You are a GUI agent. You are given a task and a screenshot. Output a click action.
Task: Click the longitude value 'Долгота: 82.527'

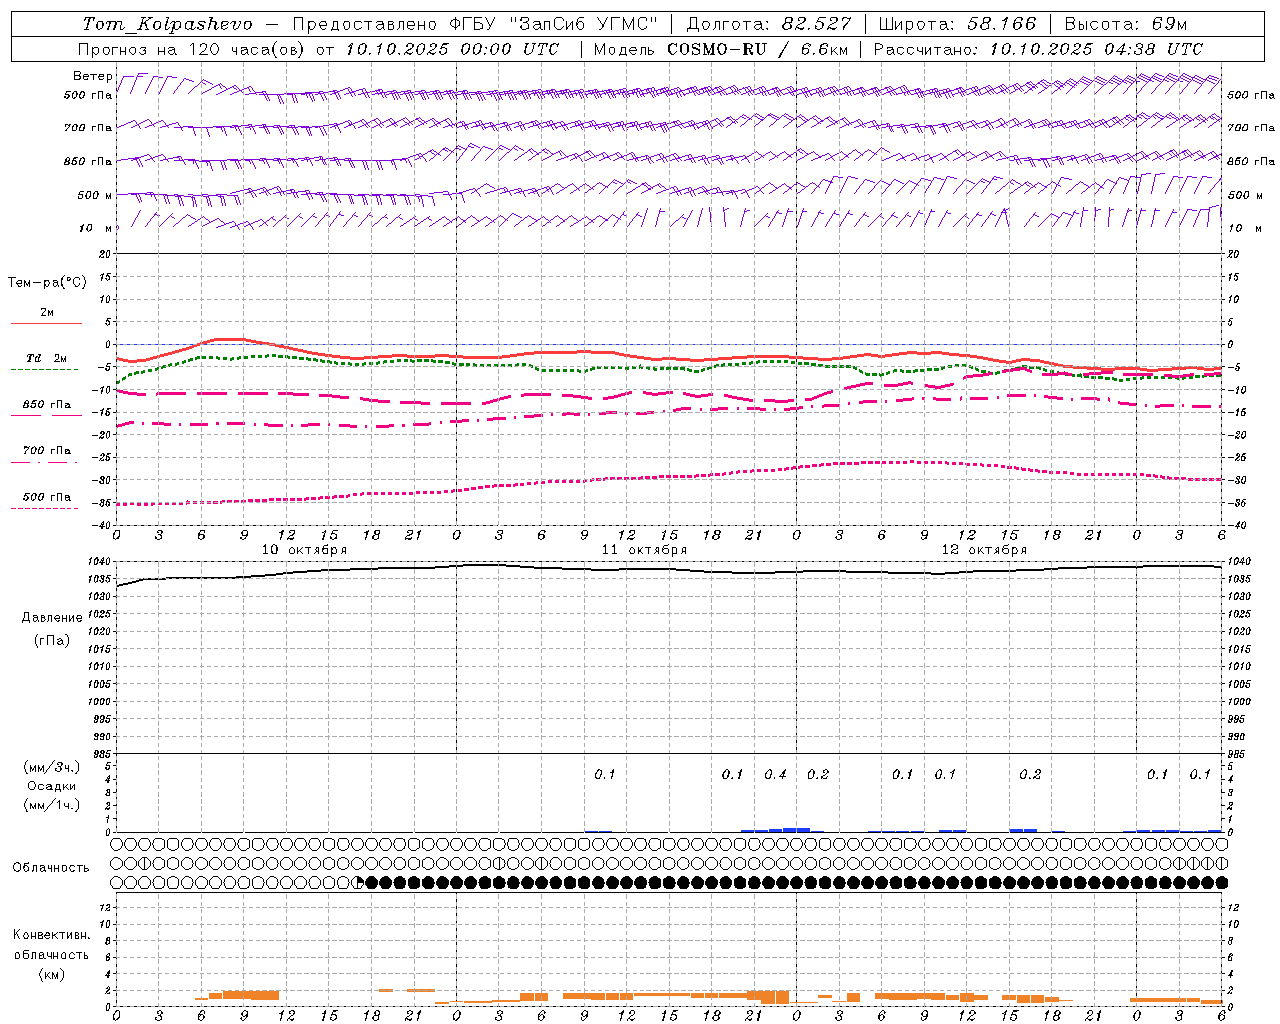pyautogui.click(x=769, y=24)
